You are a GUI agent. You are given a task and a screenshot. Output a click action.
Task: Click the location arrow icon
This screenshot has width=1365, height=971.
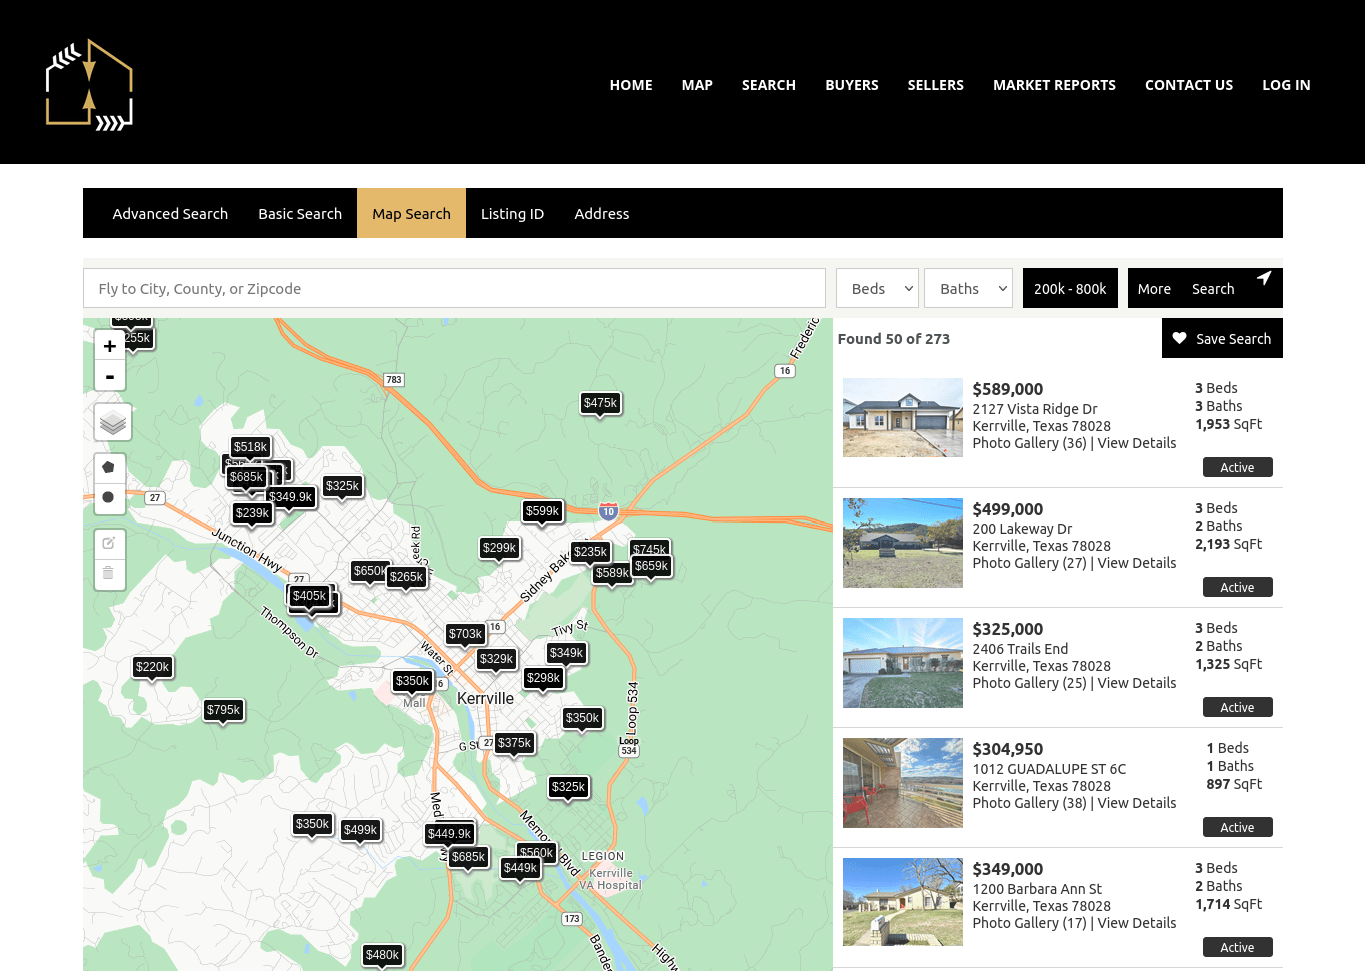pyautogui.click(x=1264, y=278)
